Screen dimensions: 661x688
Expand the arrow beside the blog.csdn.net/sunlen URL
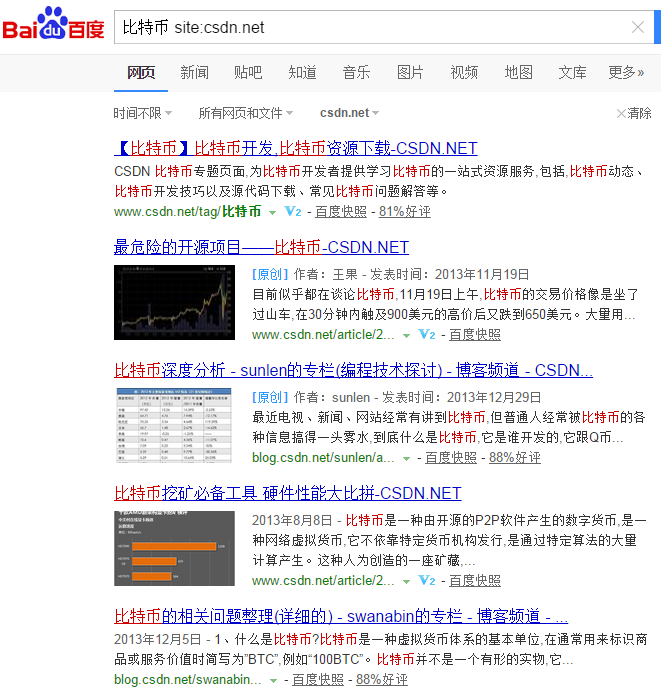coord(406,459)
